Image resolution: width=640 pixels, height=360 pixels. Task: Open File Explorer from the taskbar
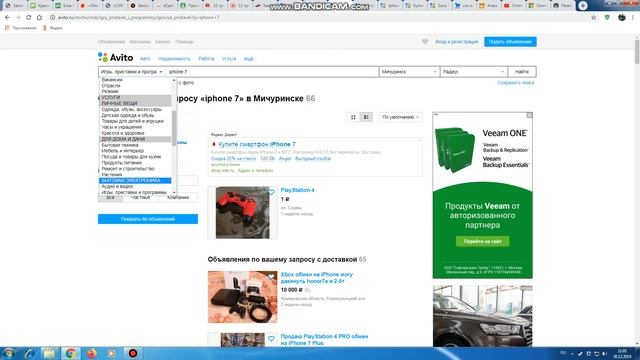point(49,353)
